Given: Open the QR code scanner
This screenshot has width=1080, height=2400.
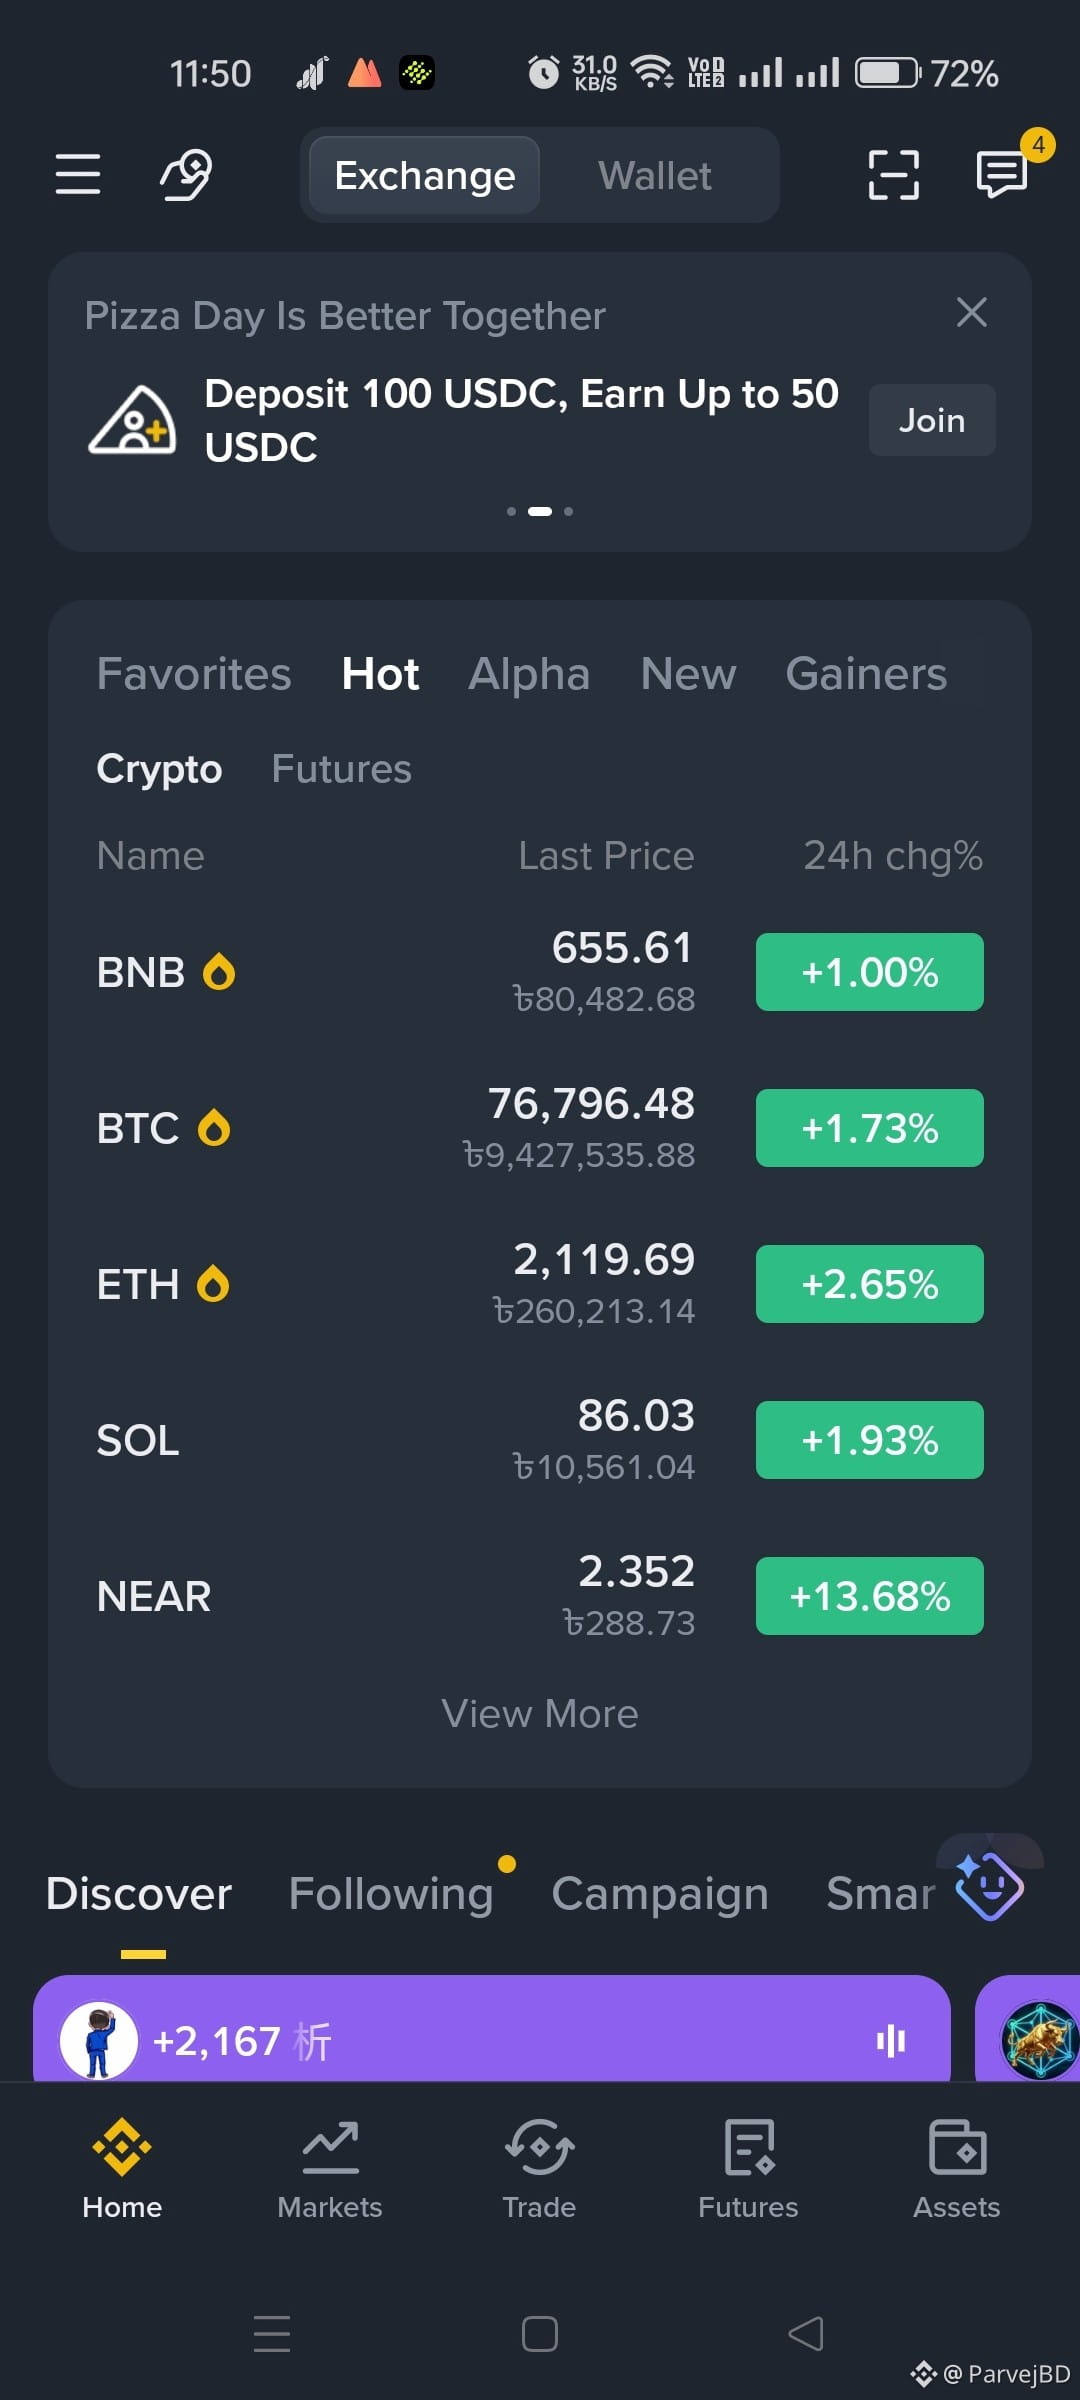Looking at the screenshot, I should (x=893, y=175).
